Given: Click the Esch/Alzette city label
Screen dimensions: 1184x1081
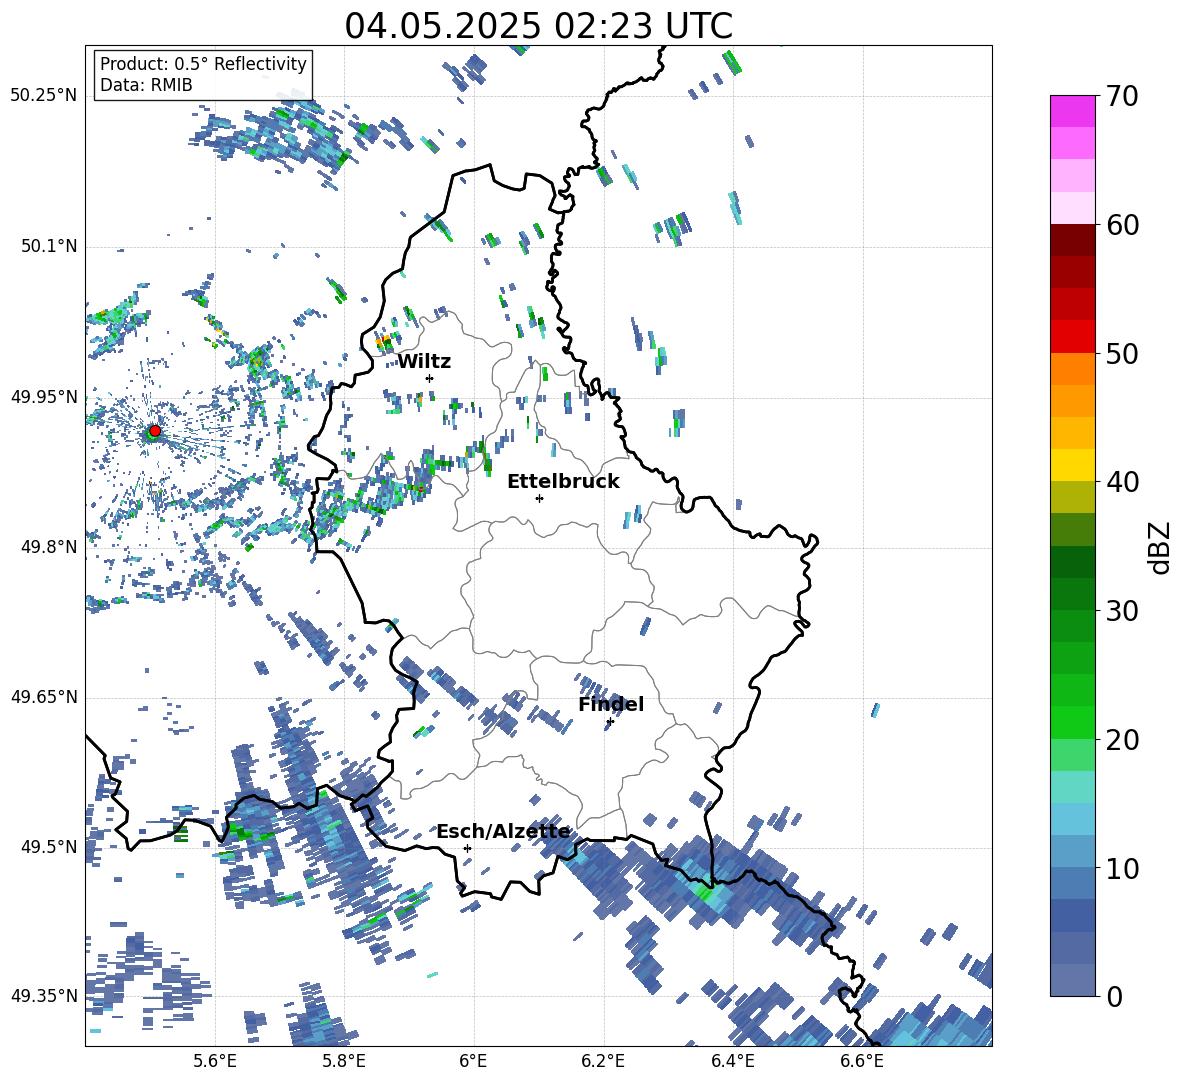Looking at the screenshot, I should pos(503,831).
